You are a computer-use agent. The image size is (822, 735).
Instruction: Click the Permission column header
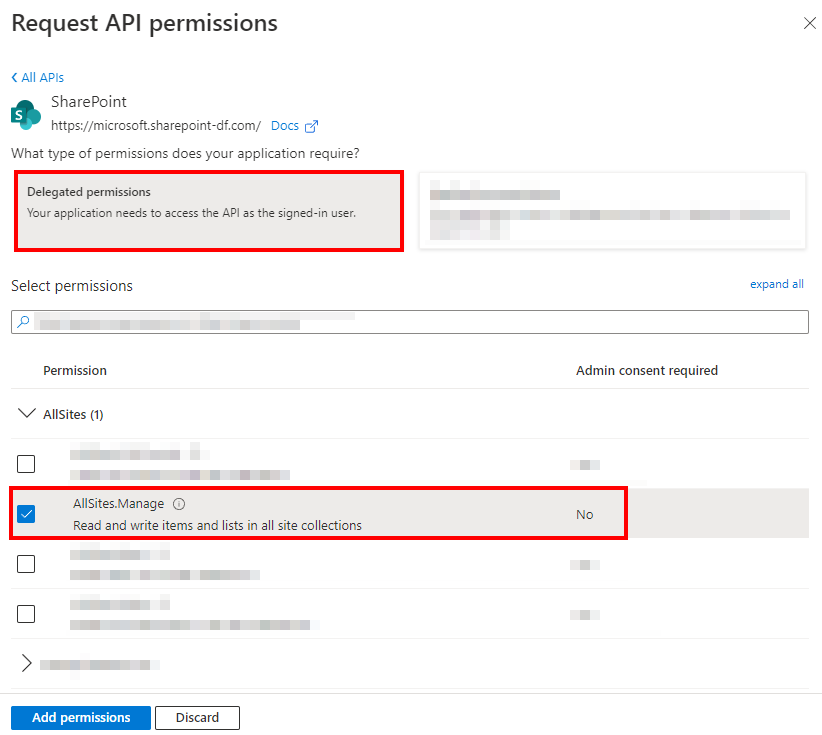coord(75,371)
